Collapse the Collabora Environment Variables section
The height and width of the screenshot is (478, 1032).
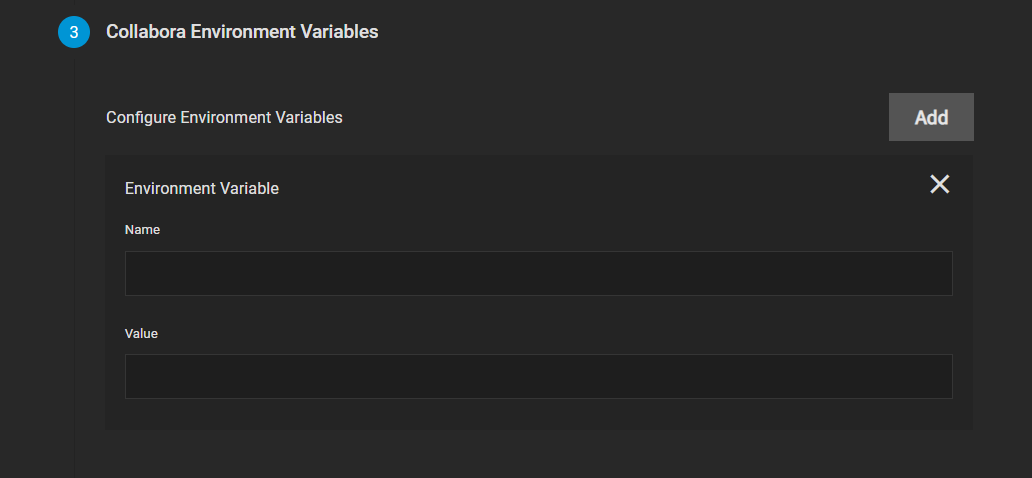[x=242, y=32]
